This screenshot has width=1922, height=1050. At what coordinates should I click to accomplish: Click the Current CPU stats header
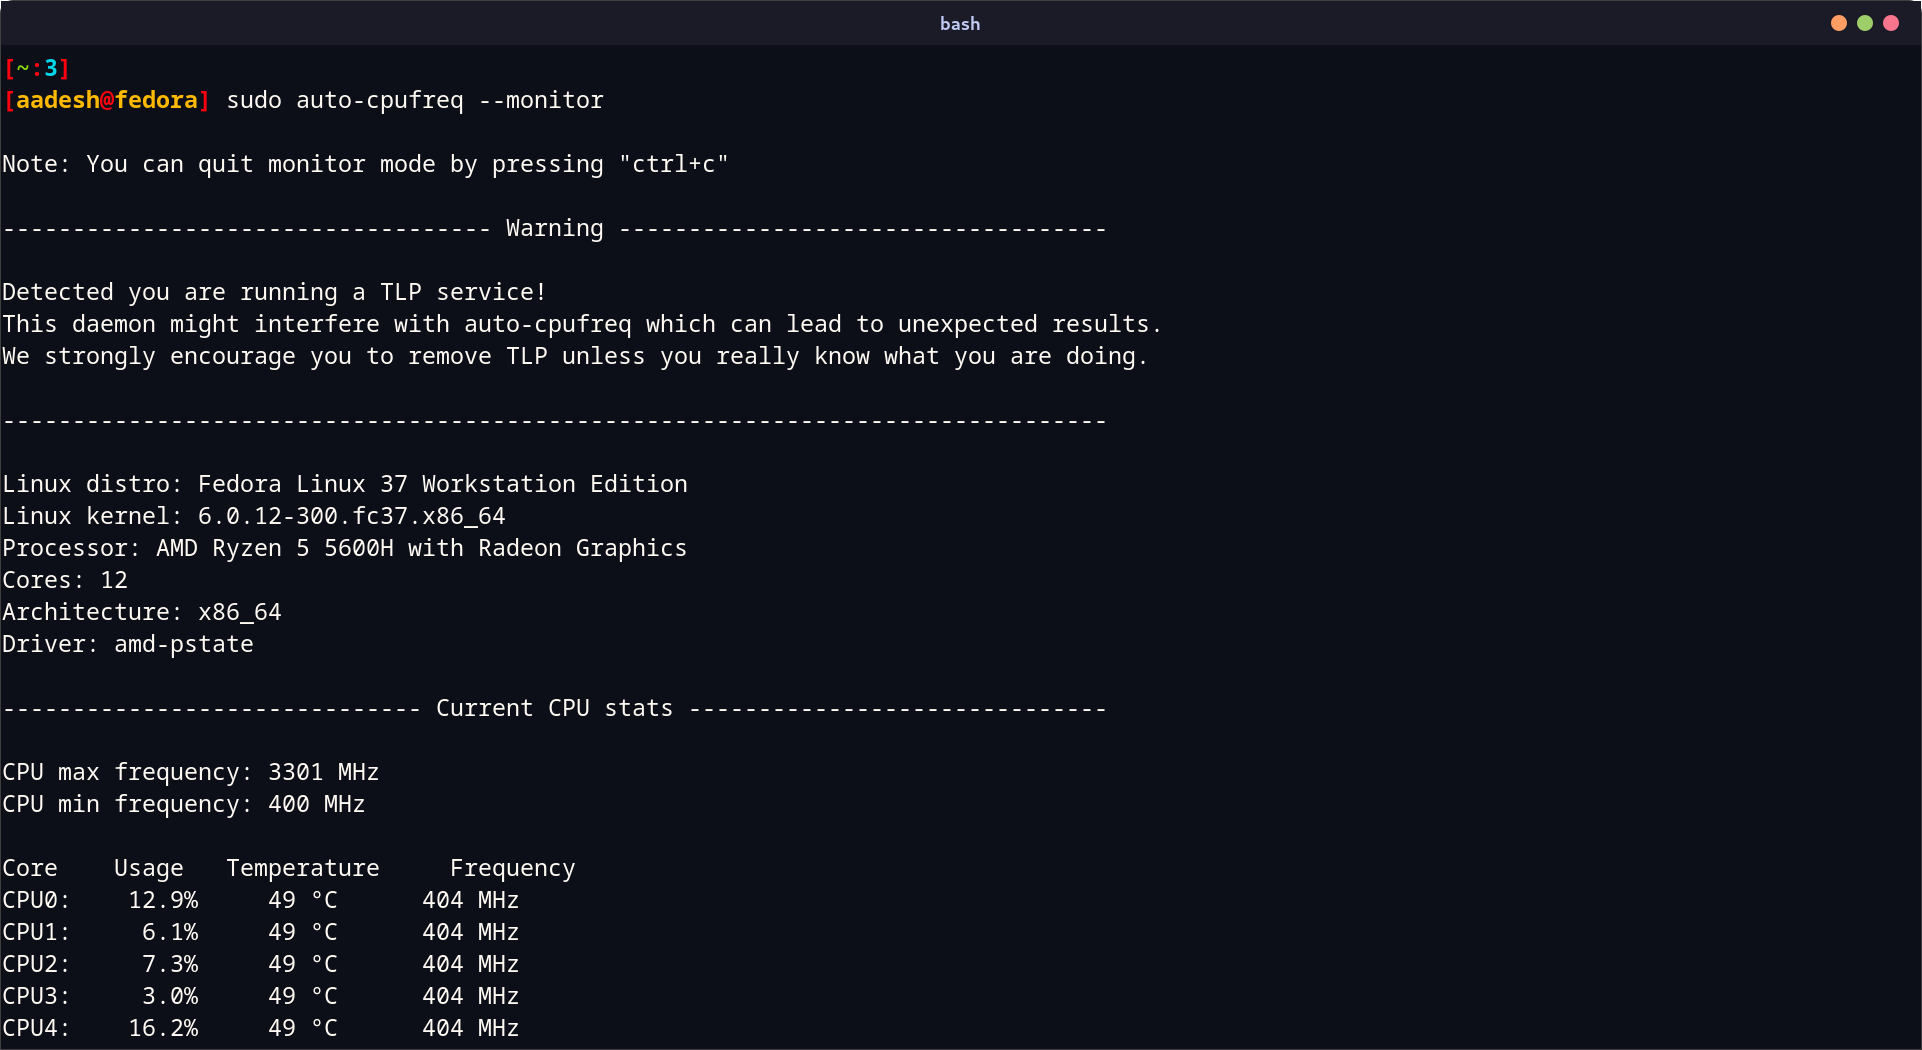pyautogui.click(x=553, y=708)
